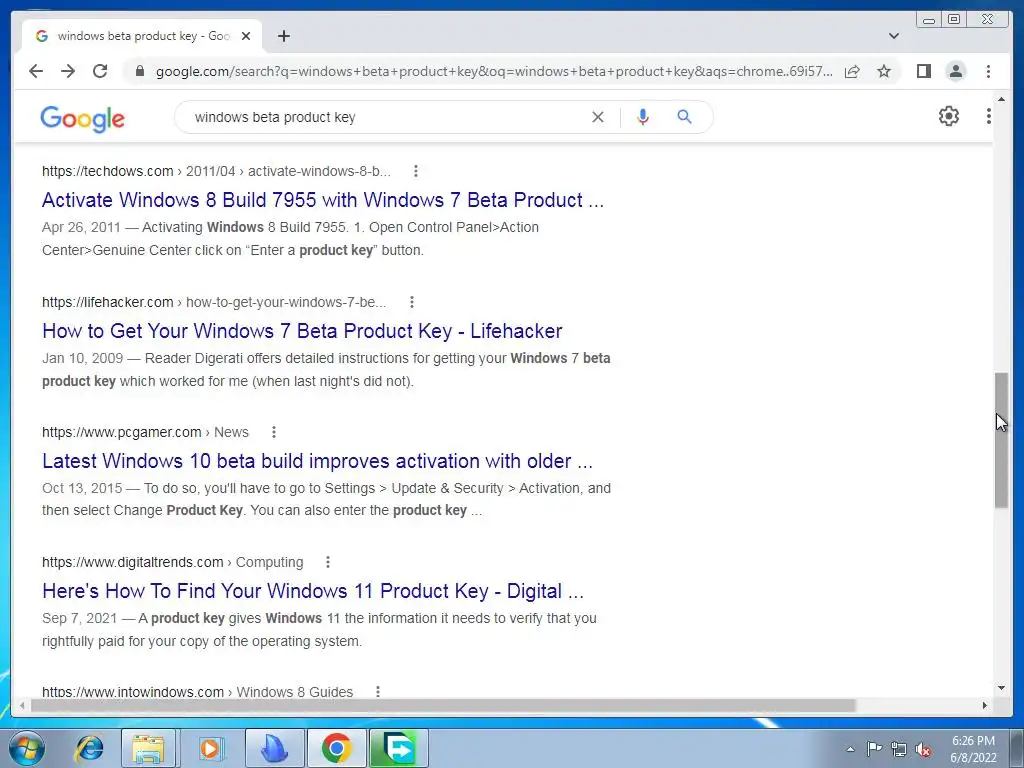Screen dimensions: 1024x768
Task: Open Google quick settings gear
Action: pyautogui.click(x=949, y=116)
